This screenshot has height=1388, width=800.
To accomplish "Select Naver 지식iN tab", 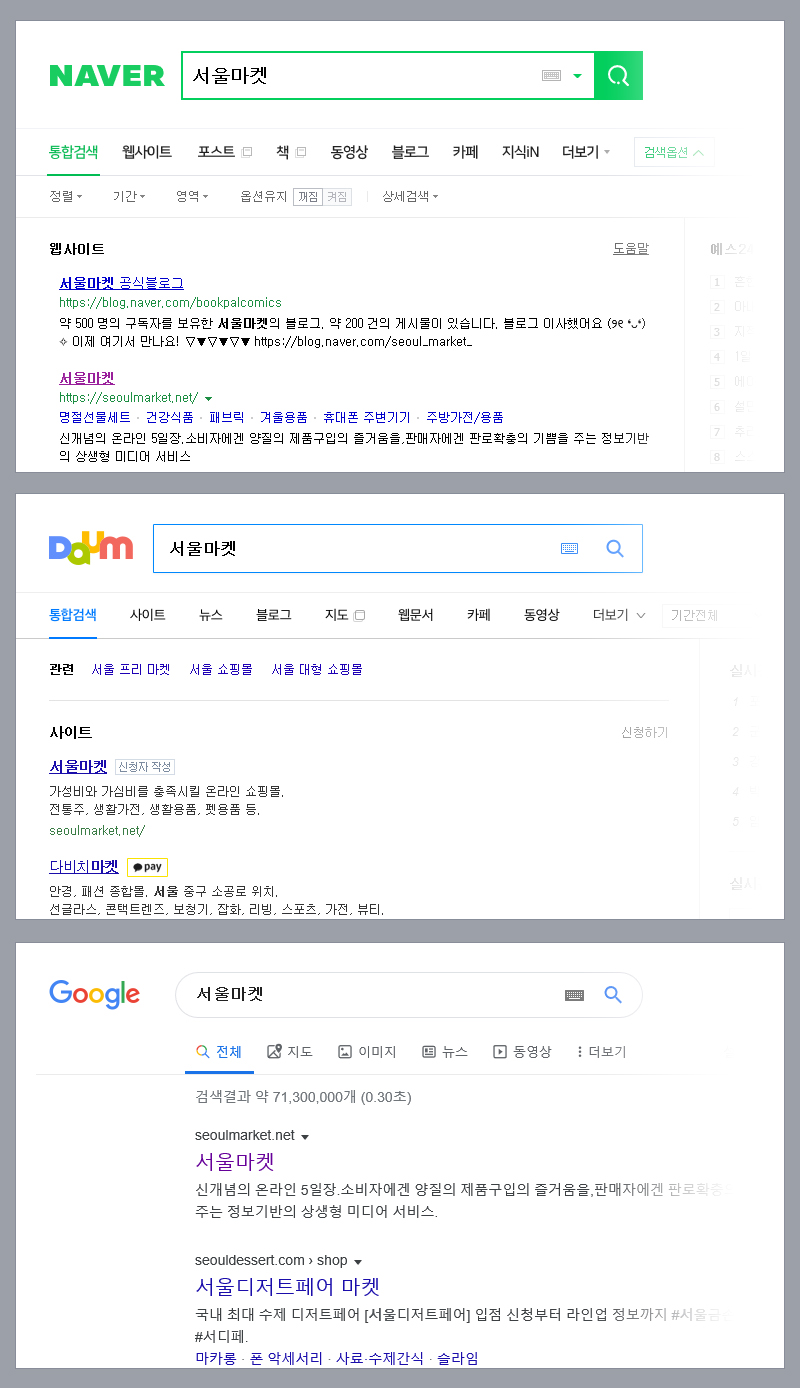I will (520, 152).
